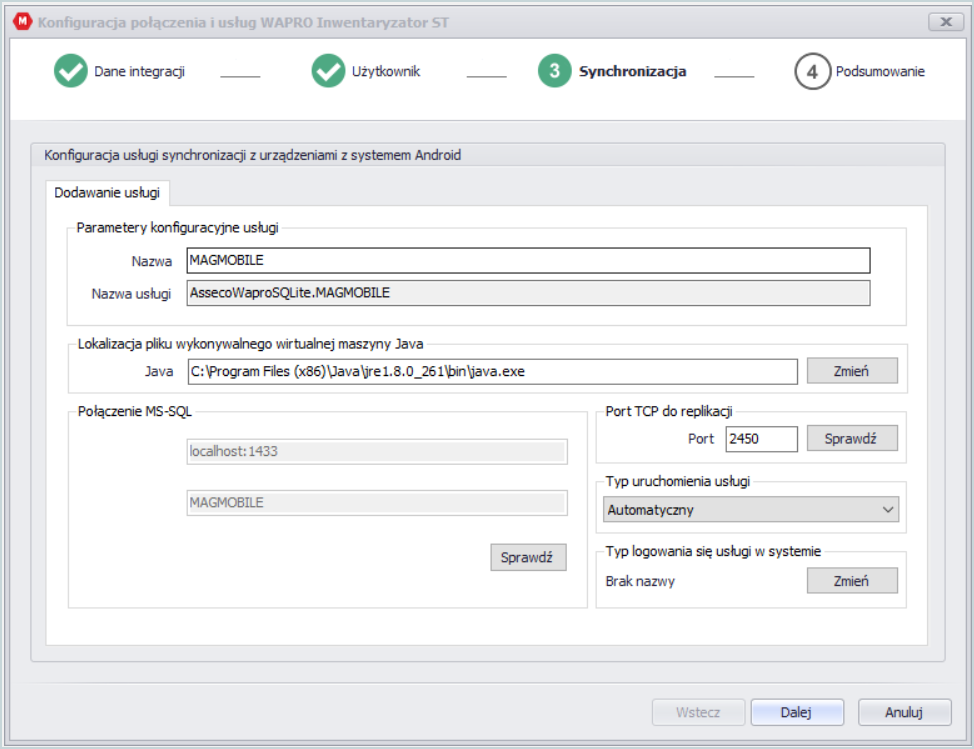Screen dimensions: 974x749
Task: Click the Konfiguracja usługi synchronizacji header text
Action: [x=252, y=155]
